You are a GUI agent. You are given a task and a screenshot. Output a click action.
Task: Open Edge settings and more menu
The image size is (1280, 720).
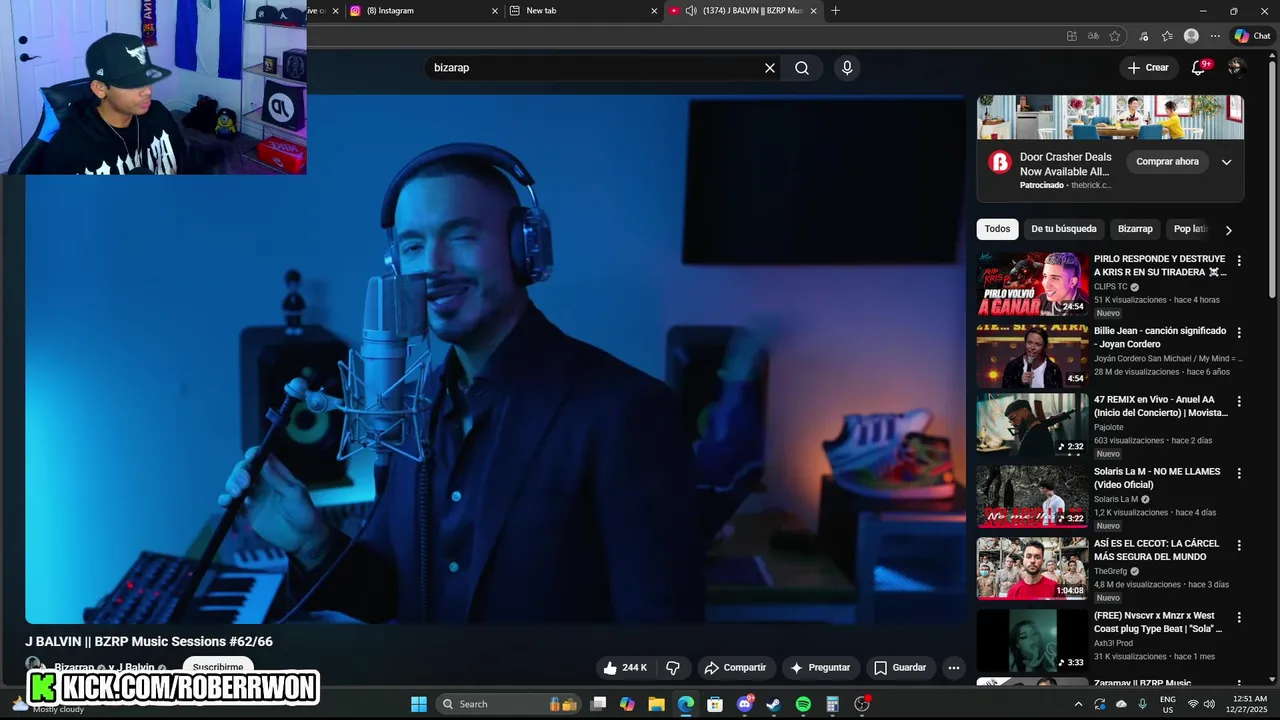click(1215, 36)
